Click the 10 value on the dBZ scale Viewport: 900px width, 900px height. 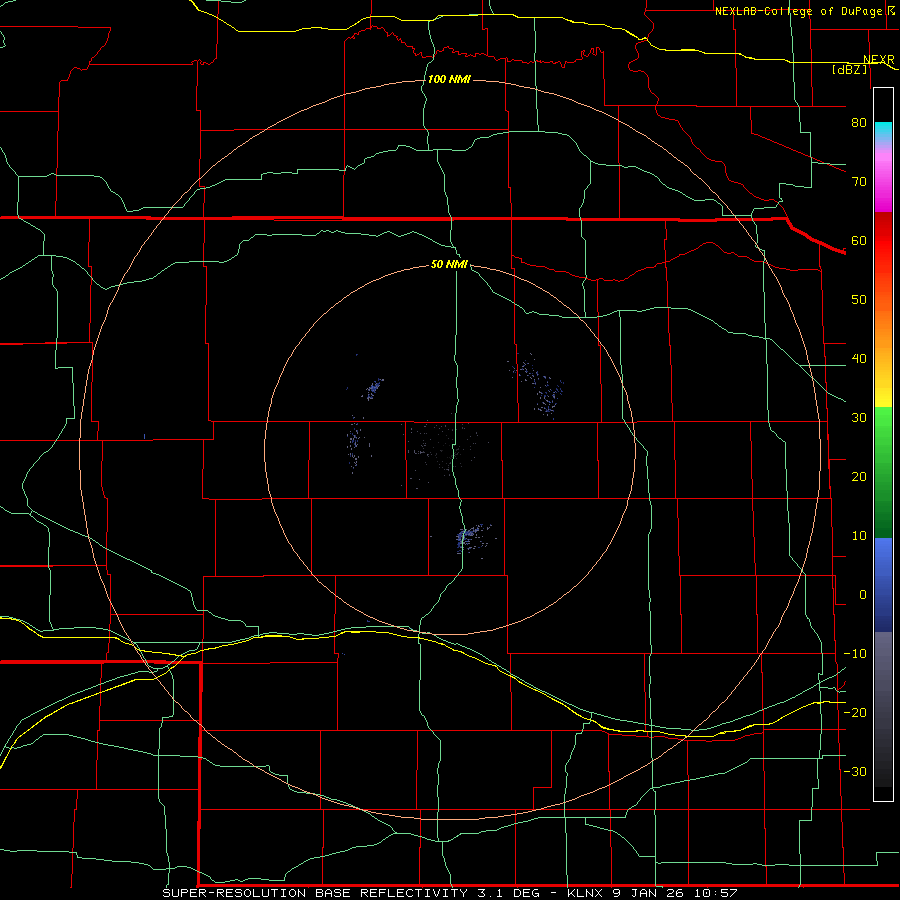click(859, 536)
